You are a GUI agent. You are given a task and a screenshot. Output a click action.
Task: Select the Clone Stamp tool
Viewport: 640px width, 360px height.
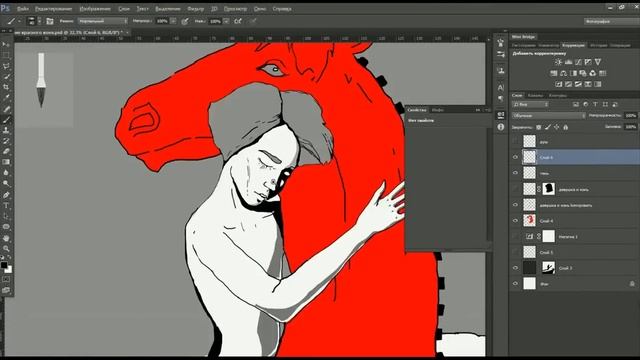click(x=6, y=130)
